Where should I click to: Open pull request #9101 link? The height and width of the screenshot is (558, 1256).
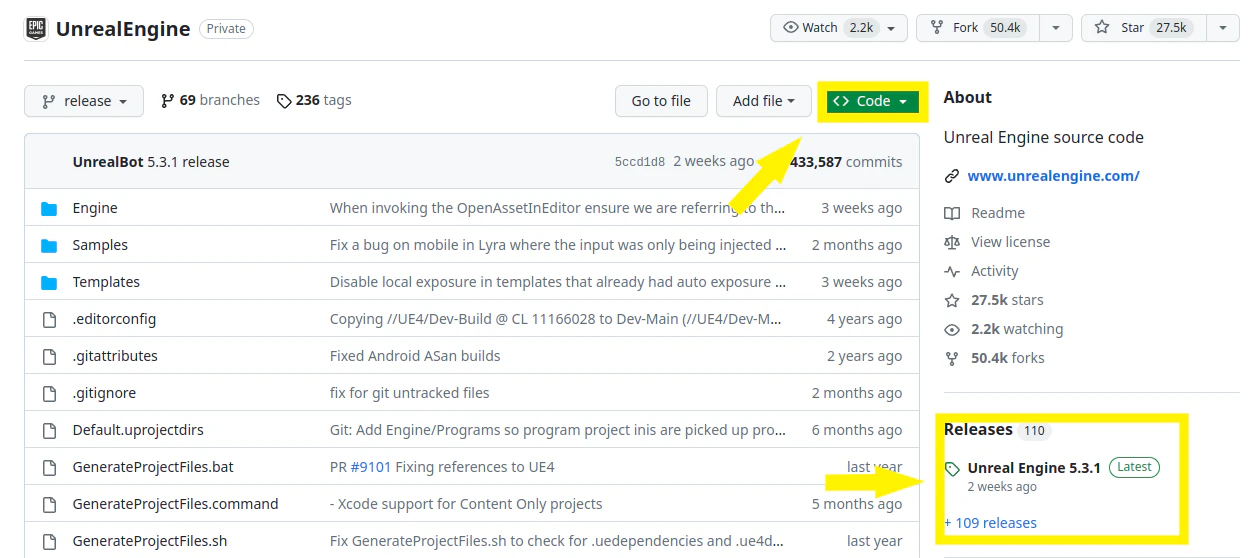click(371, 467)
